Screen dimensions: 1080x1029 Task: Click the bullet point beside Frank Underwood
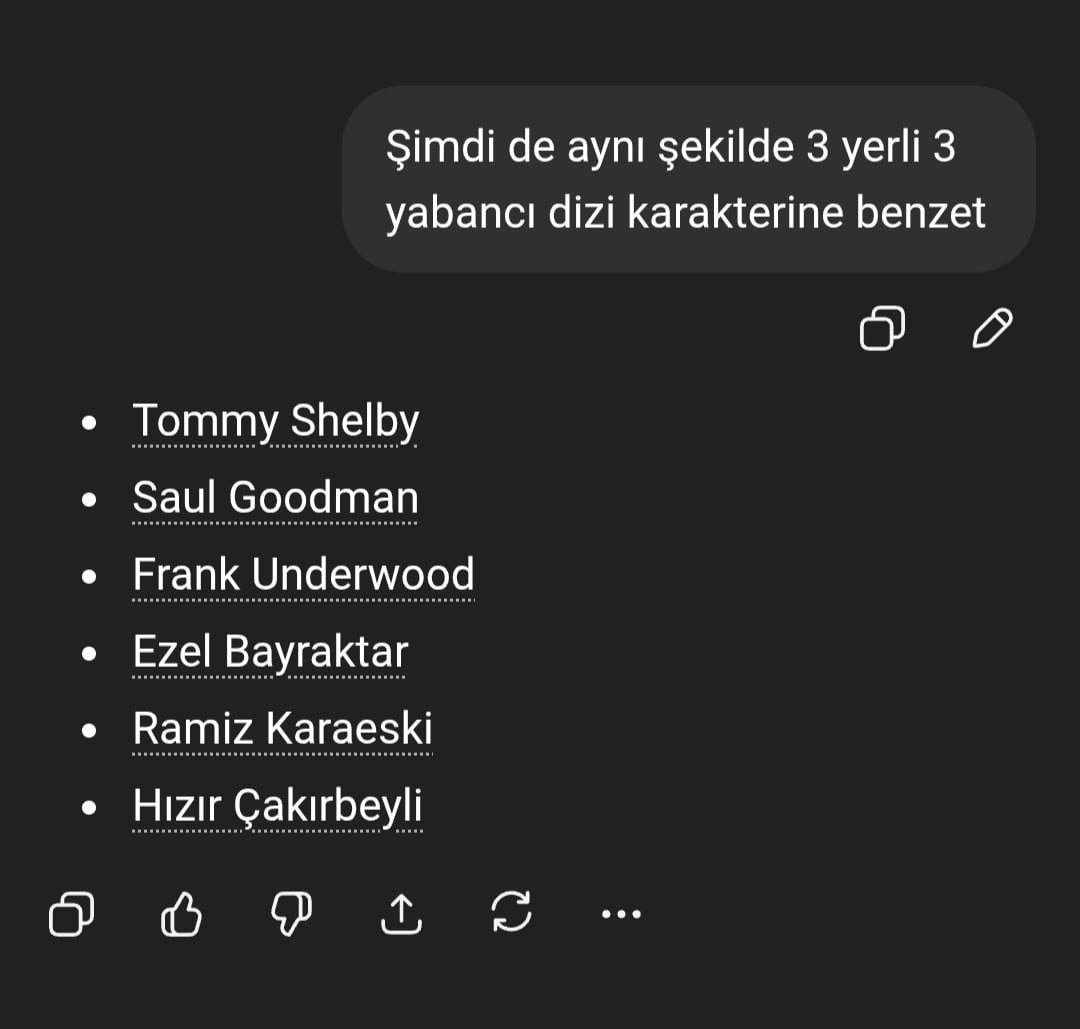click(90, 576)
